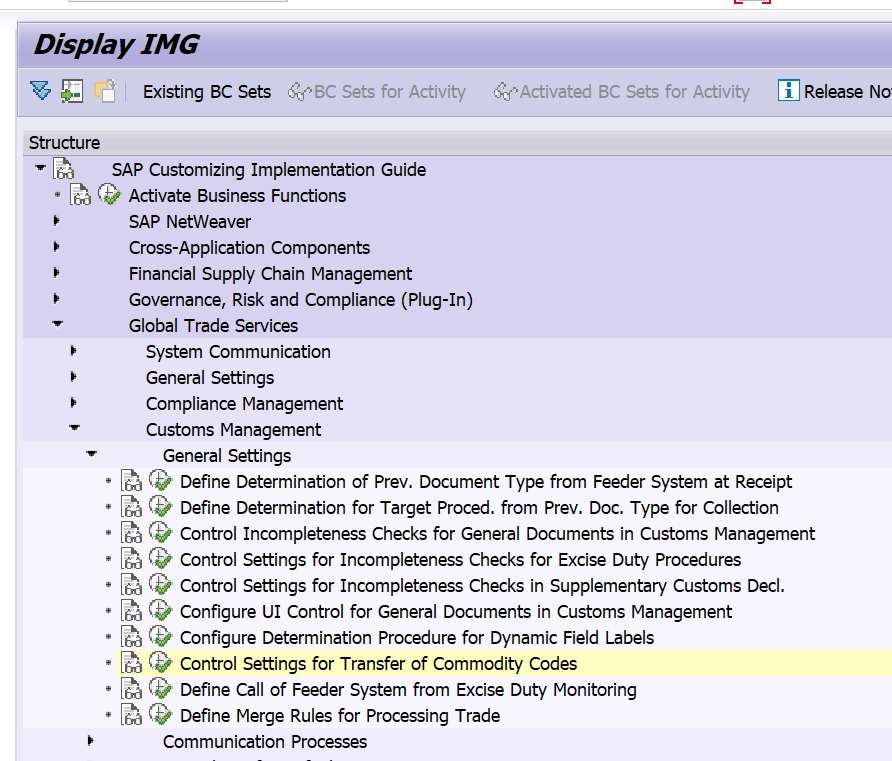Execute Control Incompleteness Checks for General Documents
Screen dimensions: 892x761
pos(160,533)
